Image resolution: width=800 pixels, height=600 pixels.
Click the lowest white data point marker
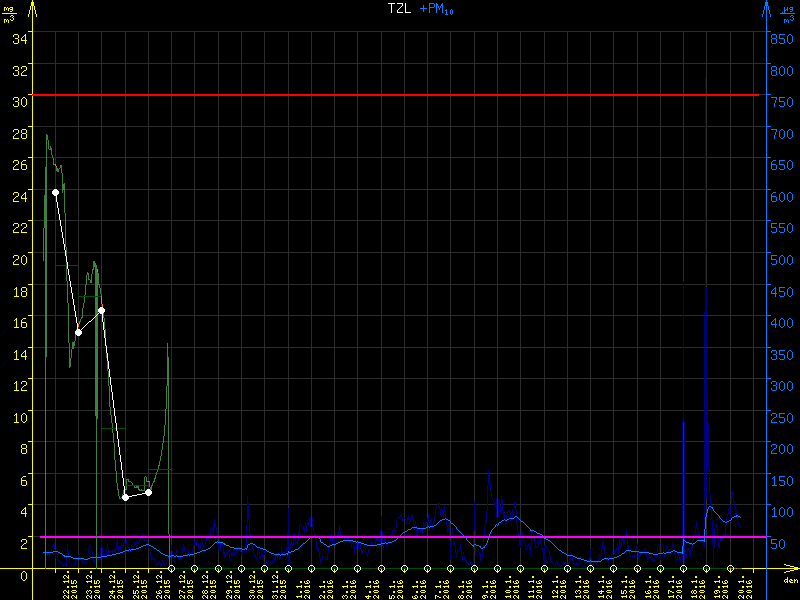(x=125, y=497)
